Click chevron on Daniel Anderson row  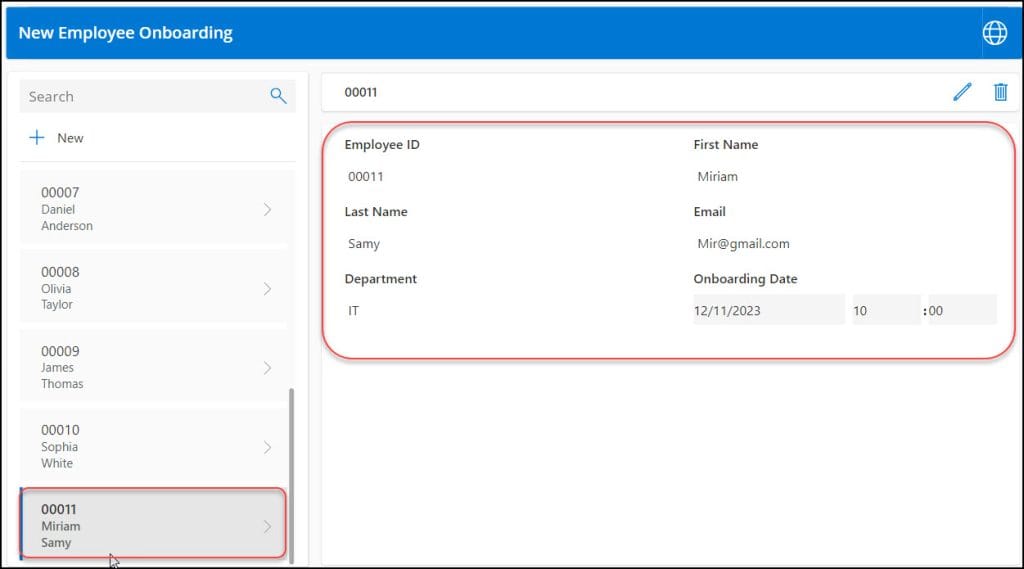point(267,209)
